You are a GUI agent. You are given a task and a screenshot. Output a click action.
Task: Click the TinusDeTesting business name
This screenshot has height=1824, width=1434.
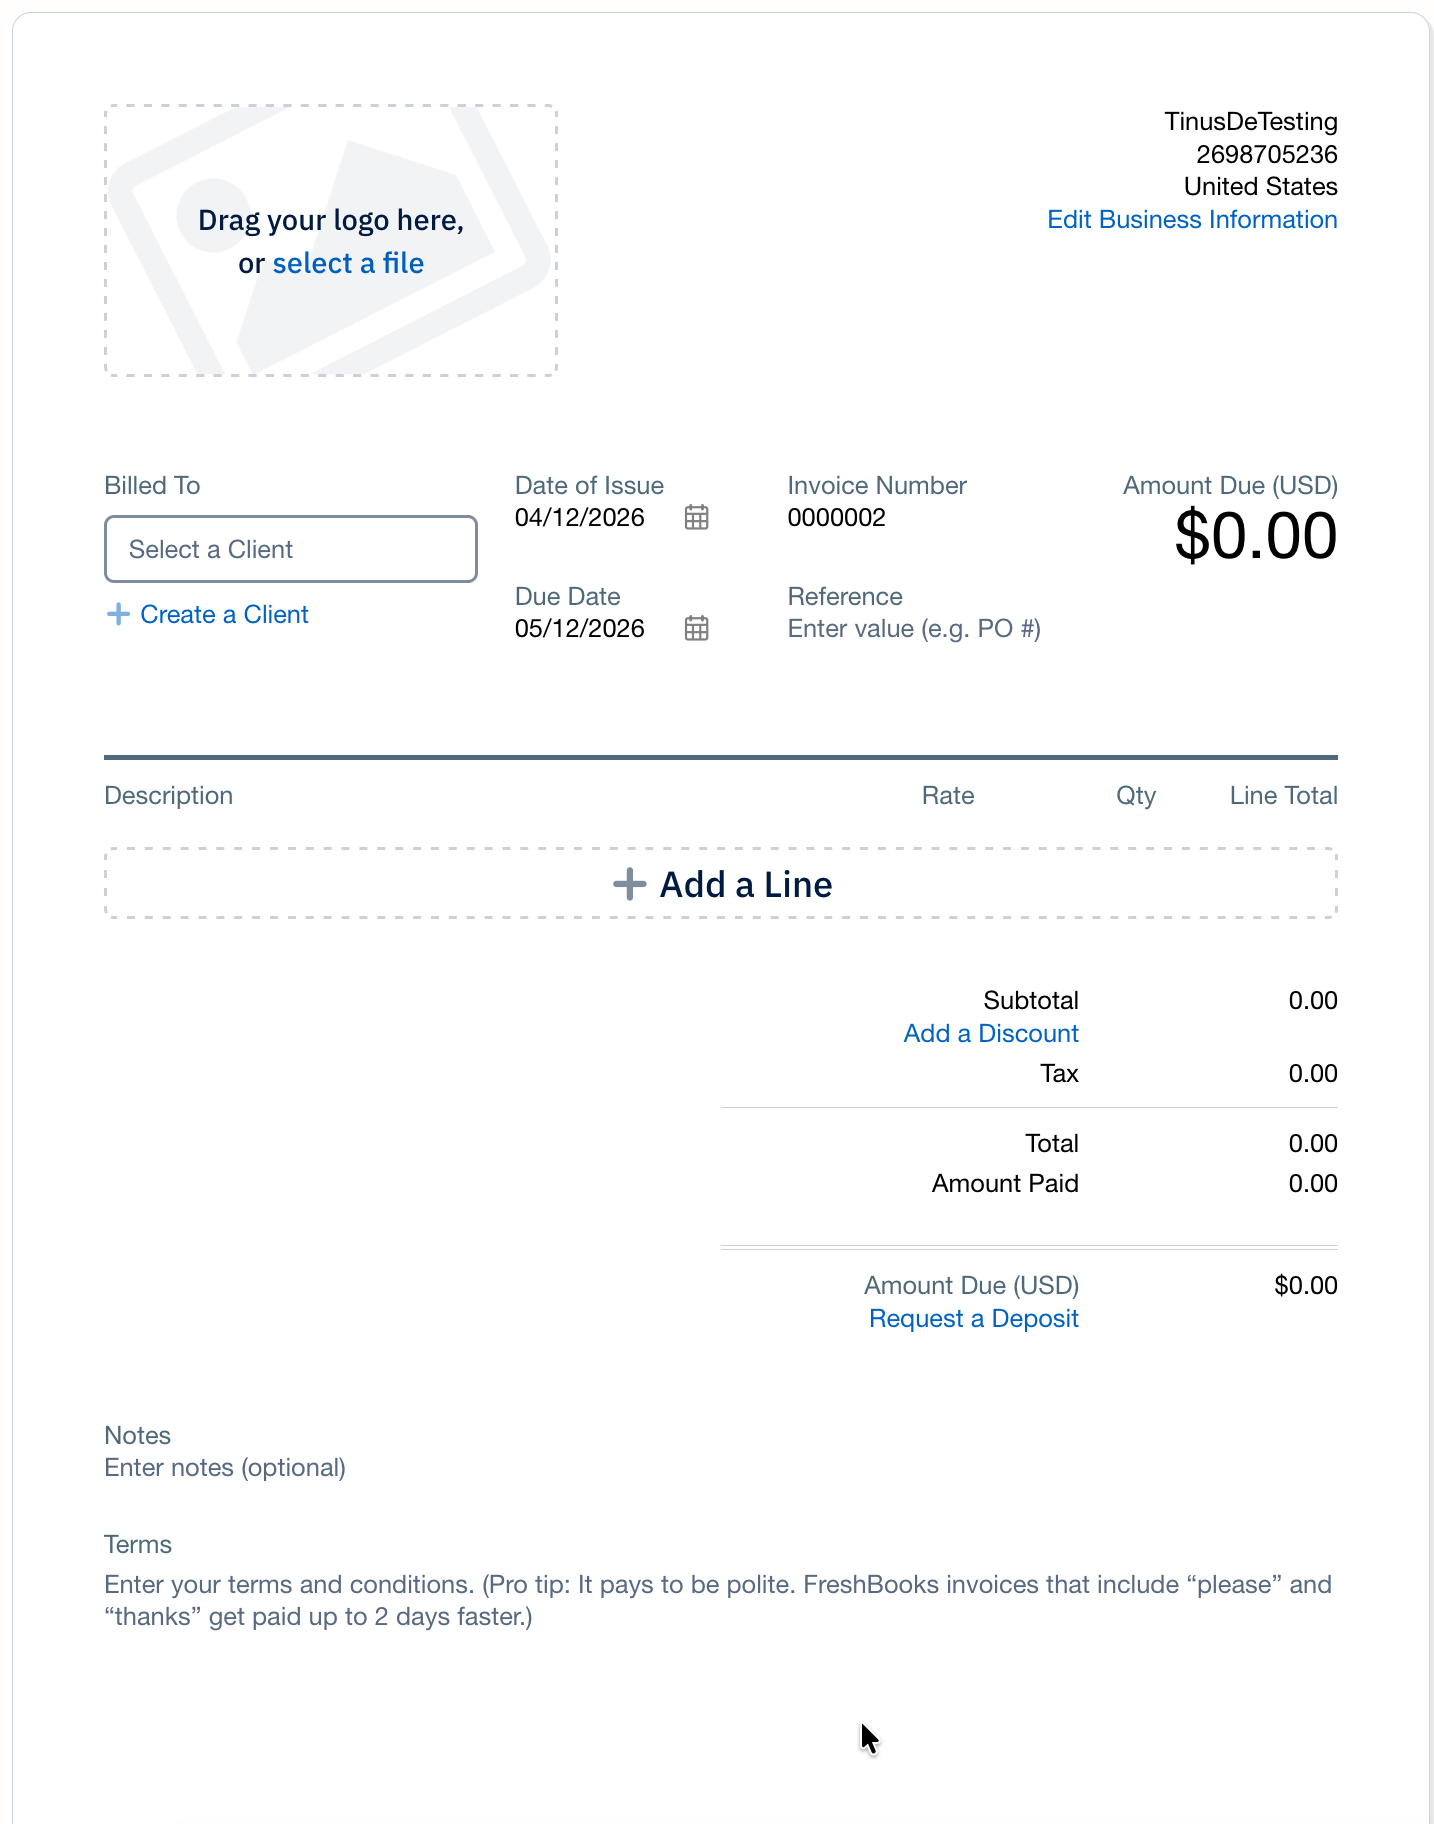[x=1250, y=122]
